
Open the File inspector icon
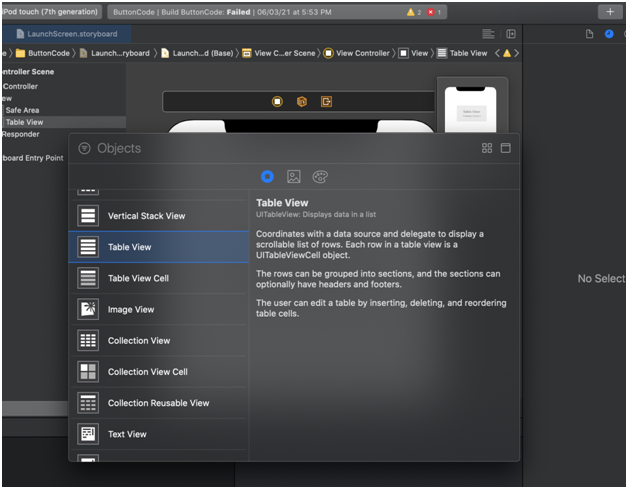click(589, 34)
